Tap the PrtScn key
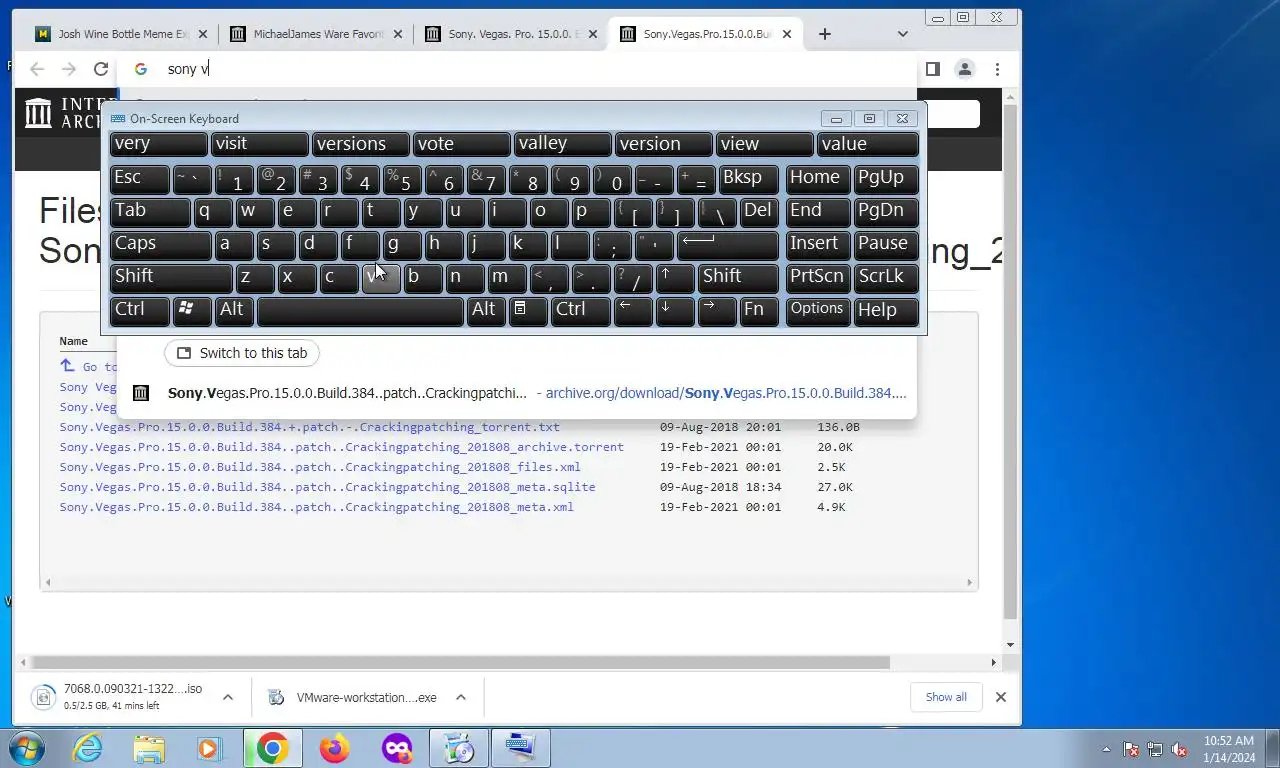This screenshot has height=768, width=1280. 818,278
